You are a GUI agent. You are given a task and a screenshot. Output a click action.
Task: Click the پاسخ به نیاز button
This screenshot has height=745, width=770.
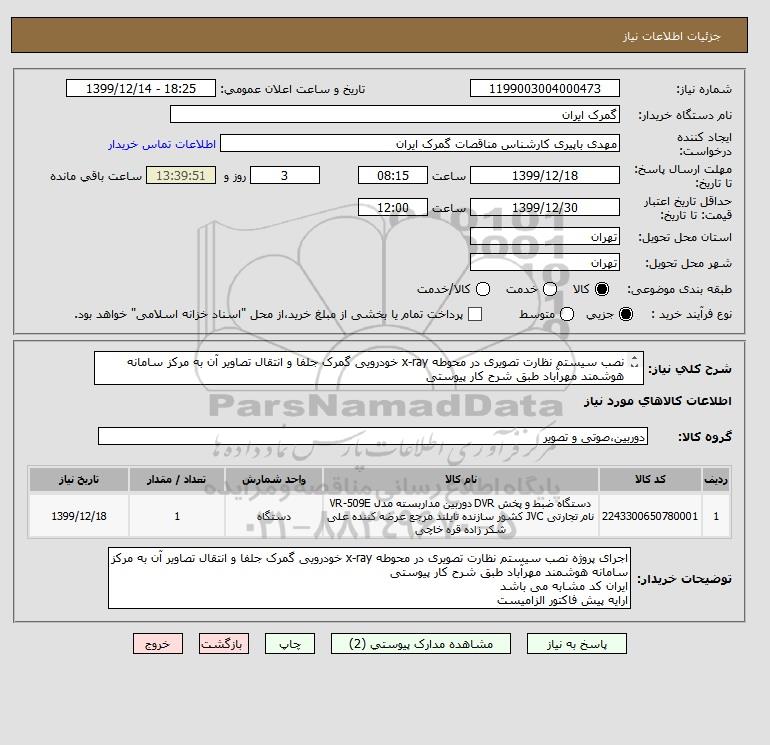577,644
